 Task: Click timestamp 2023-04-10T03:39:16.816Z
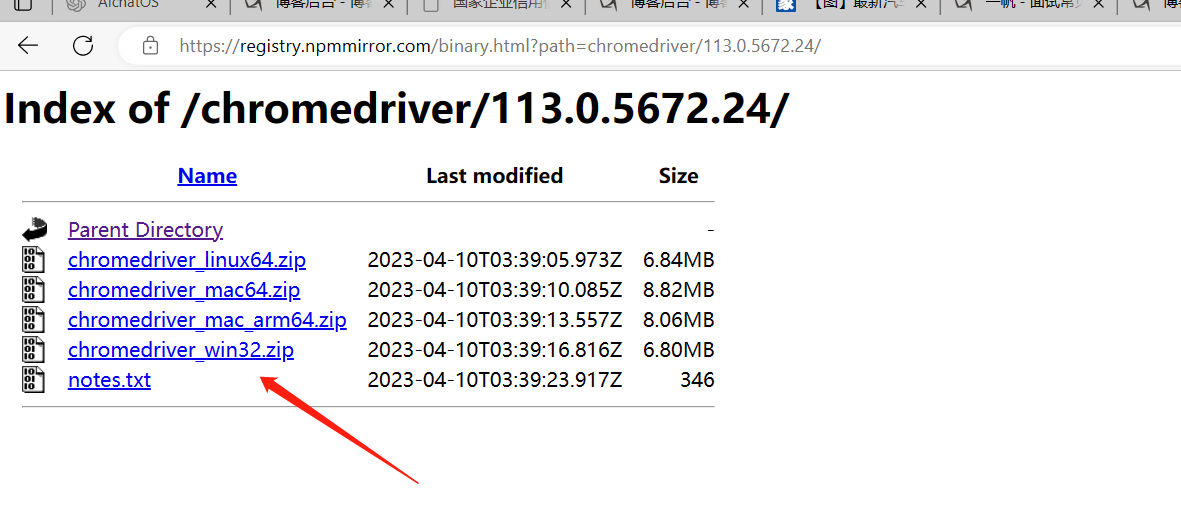pos(495,350)
